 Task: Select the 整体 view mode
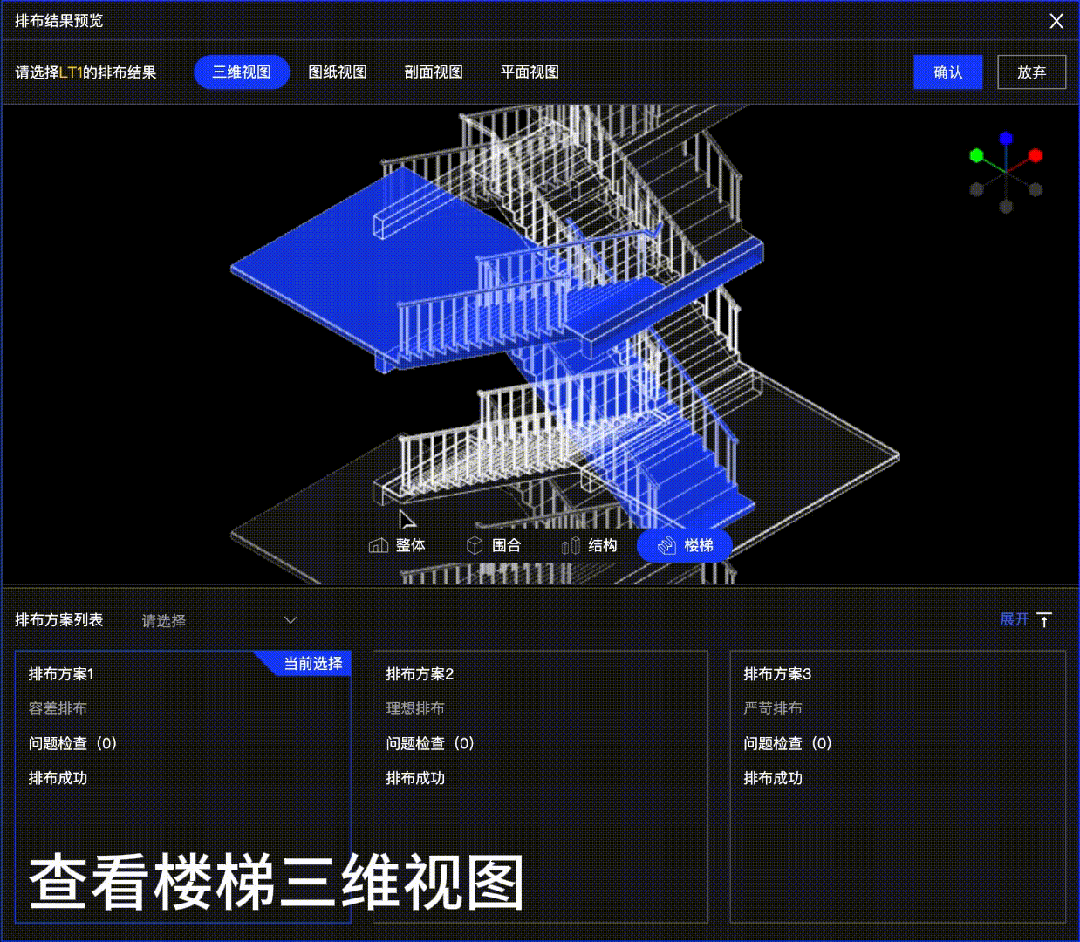(x=397, y=545)
